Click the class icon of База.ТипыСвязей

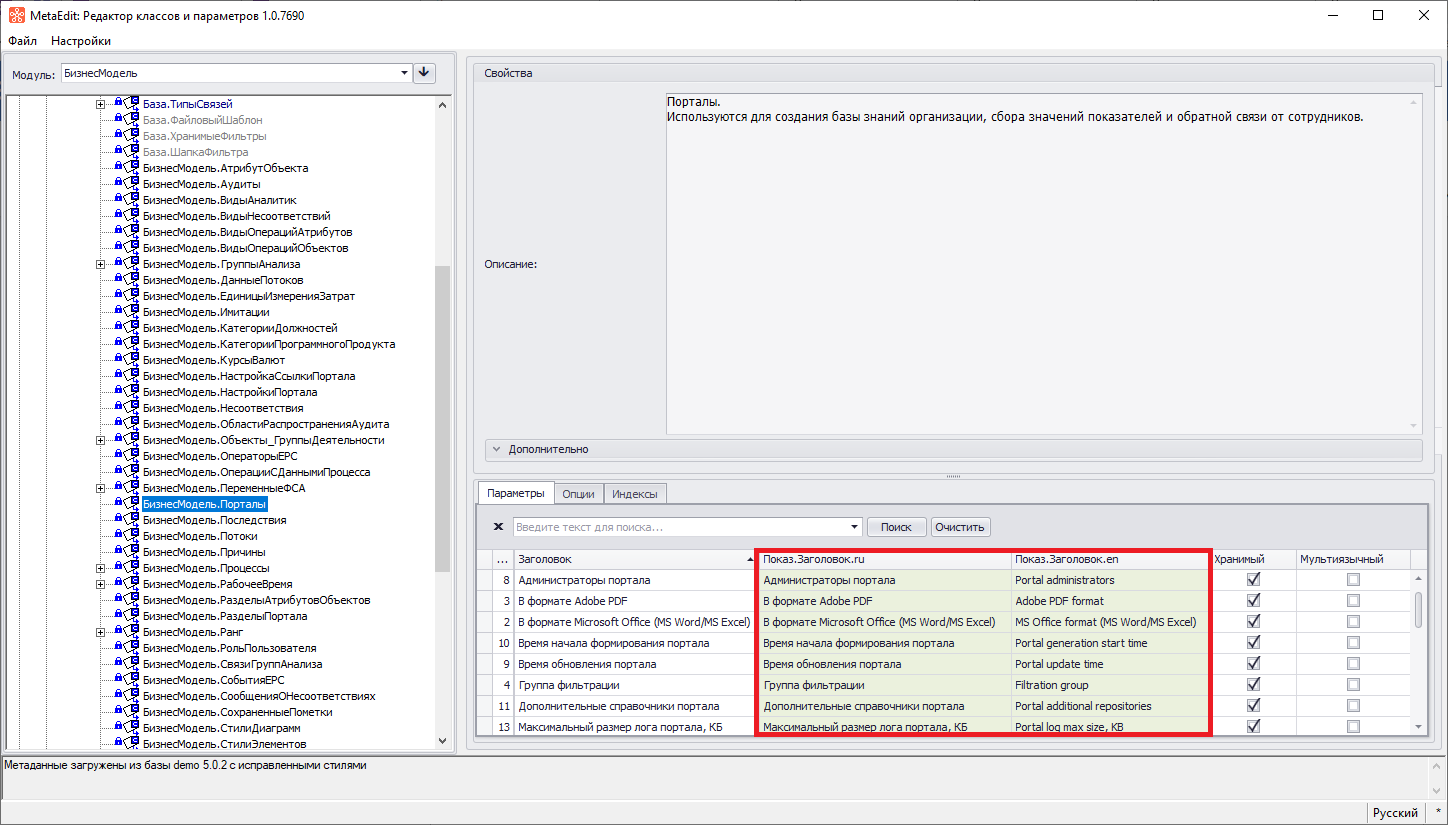pyautogui.click(x=132, y=104)
